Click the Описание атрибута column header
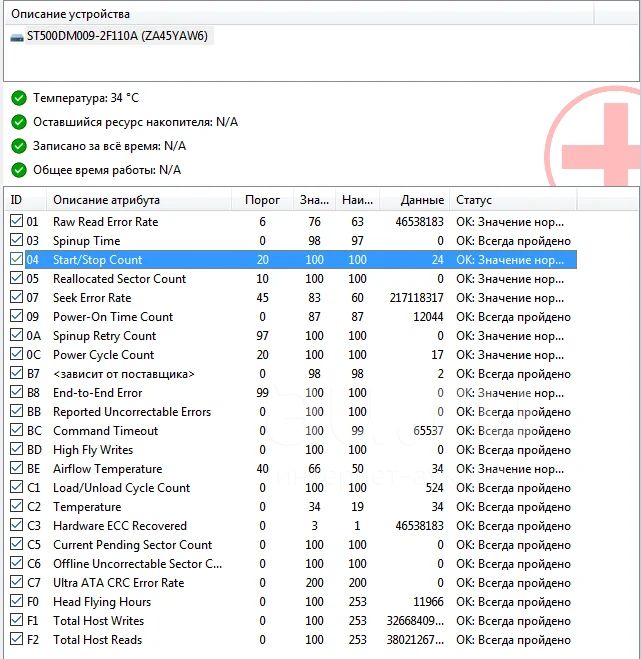 106,200
